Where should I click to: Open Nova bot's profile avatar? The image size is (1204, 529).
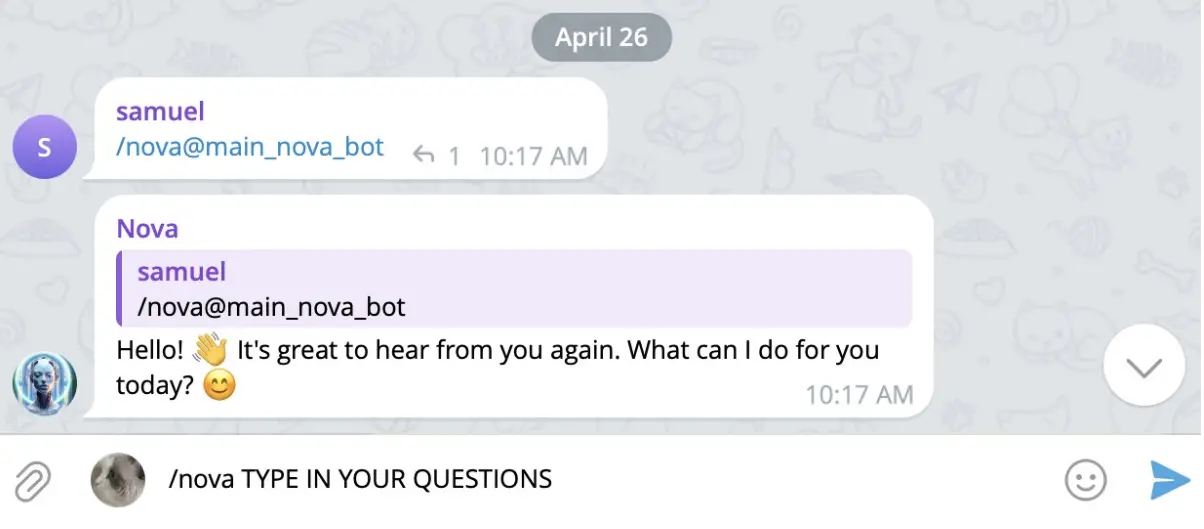44,384
